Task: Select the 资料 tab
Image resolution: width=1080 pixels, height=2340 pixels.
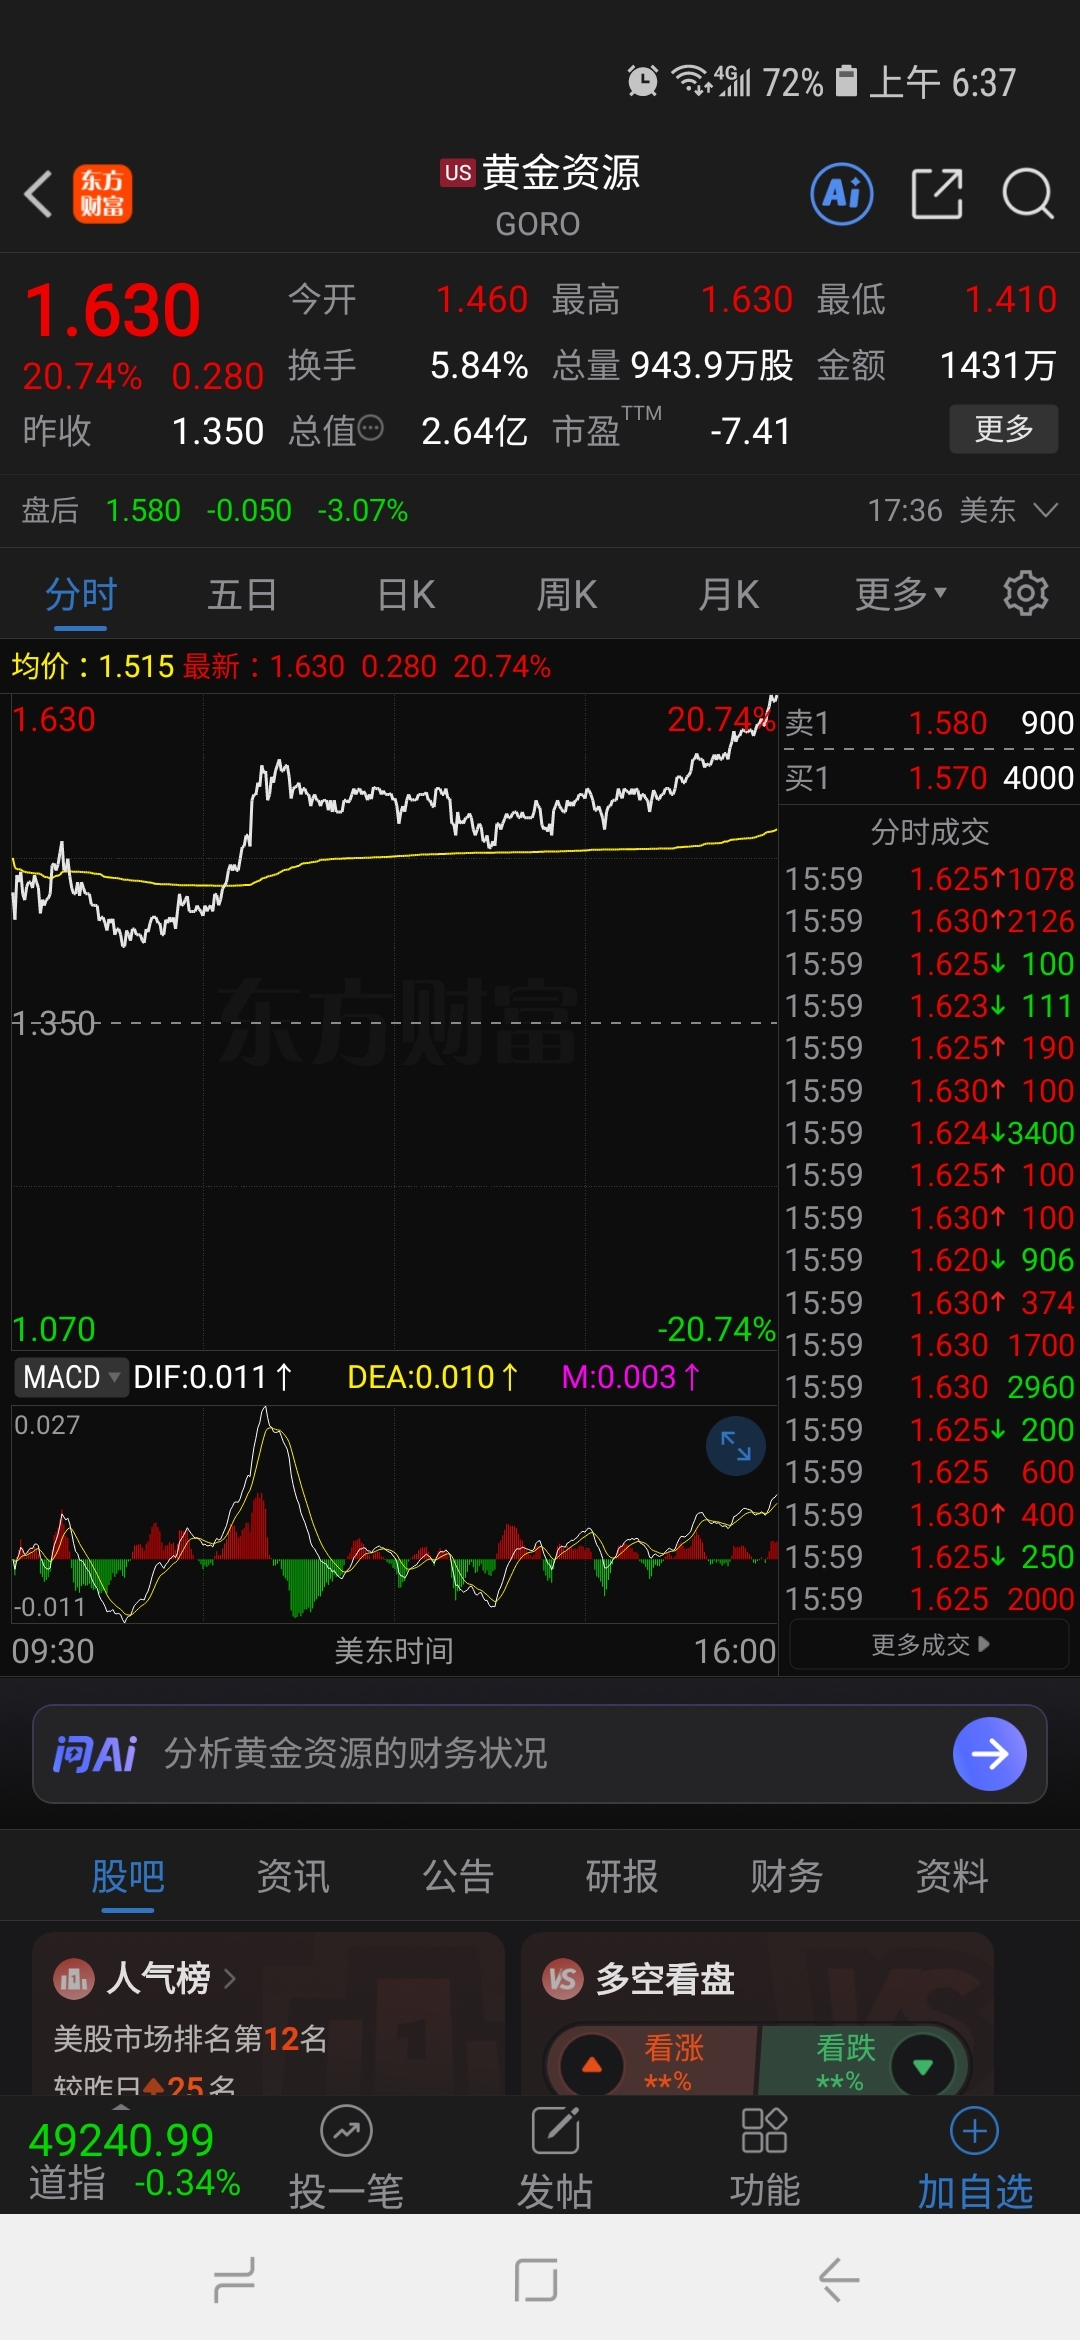Action: tap(952, 1877)
